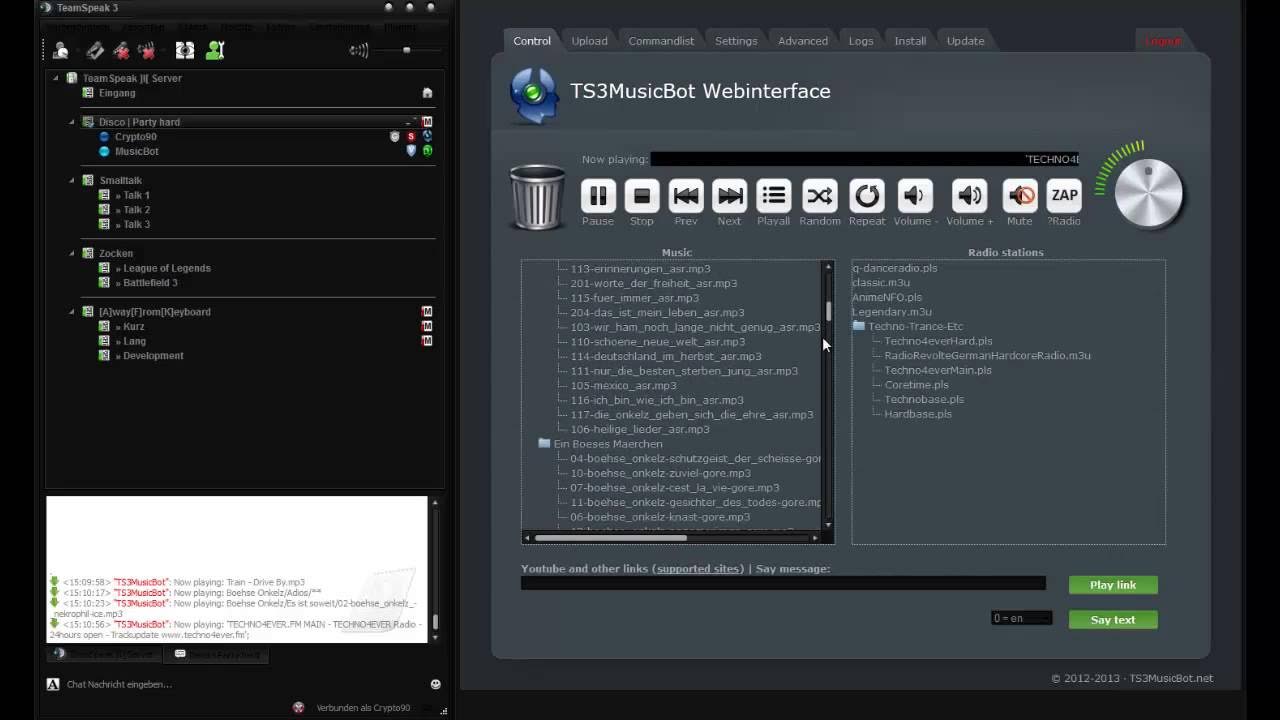Skip to next track with Next
This screenshot has width=1280, height=720.
click(730, 196)
